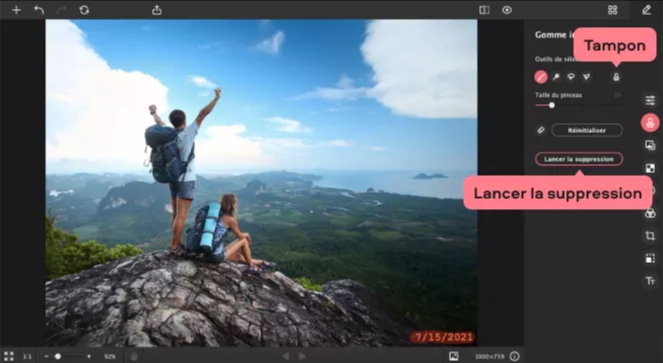Open the export/share menu
This screenshot has width=663, height=363.
[157, 10]
